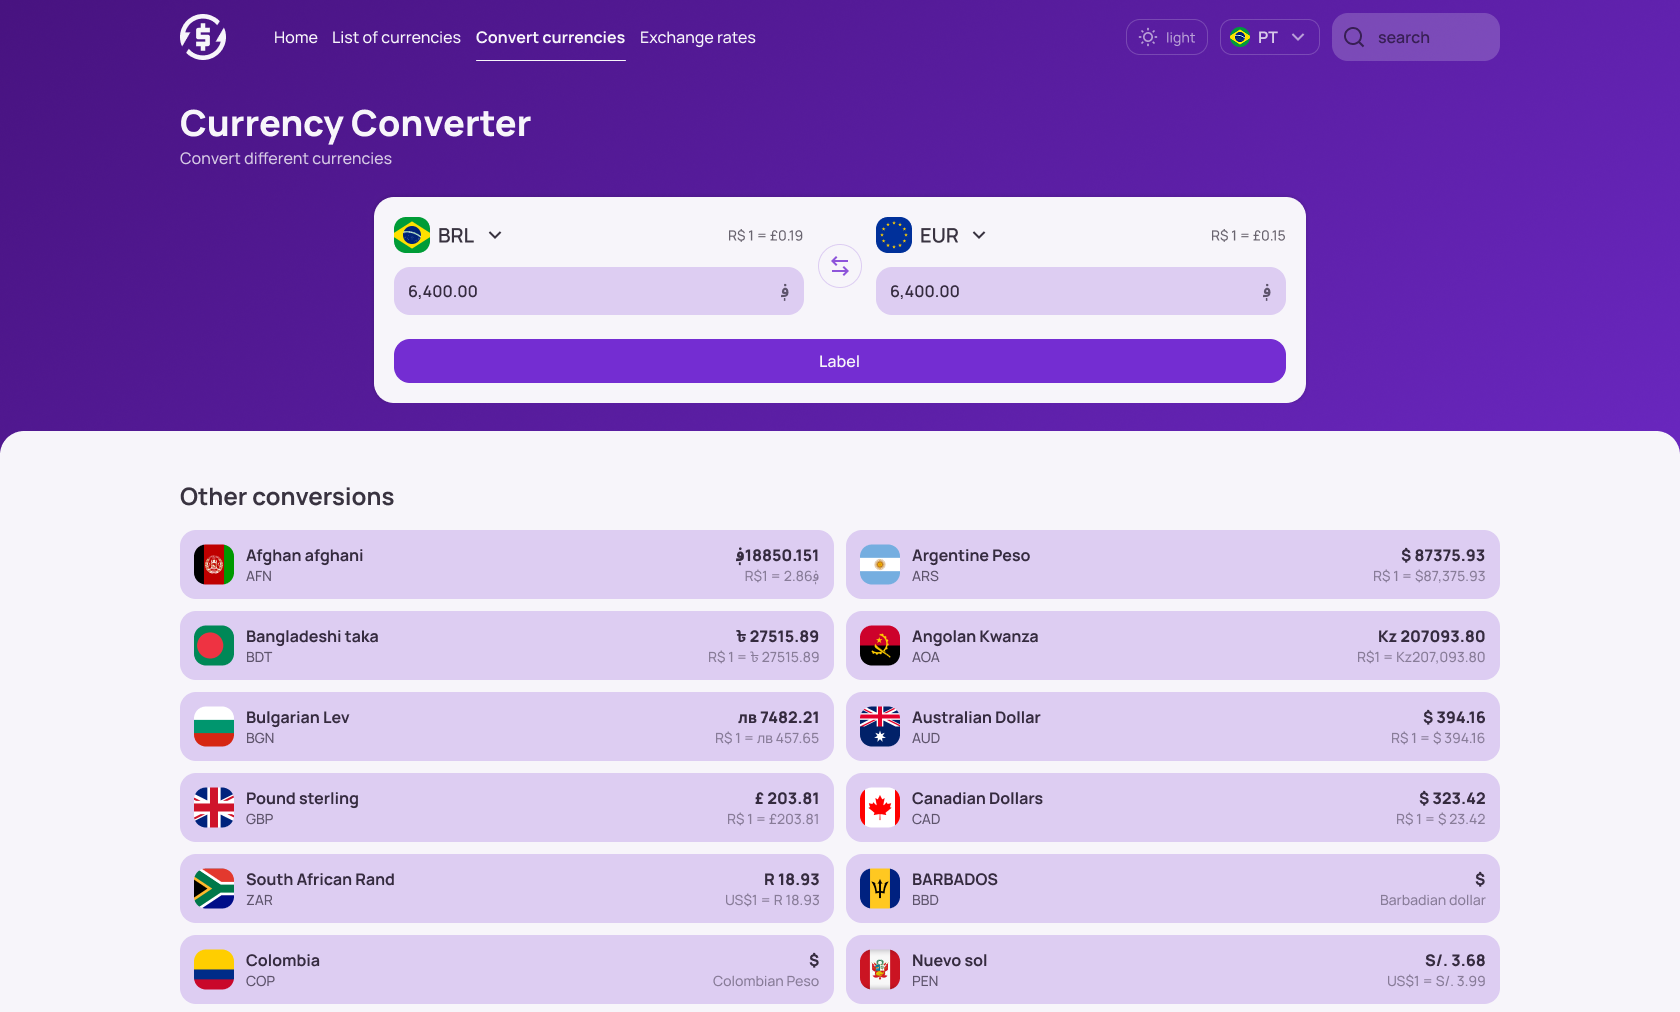Click the BARBADOS conversion card

tap(1172, 888)
